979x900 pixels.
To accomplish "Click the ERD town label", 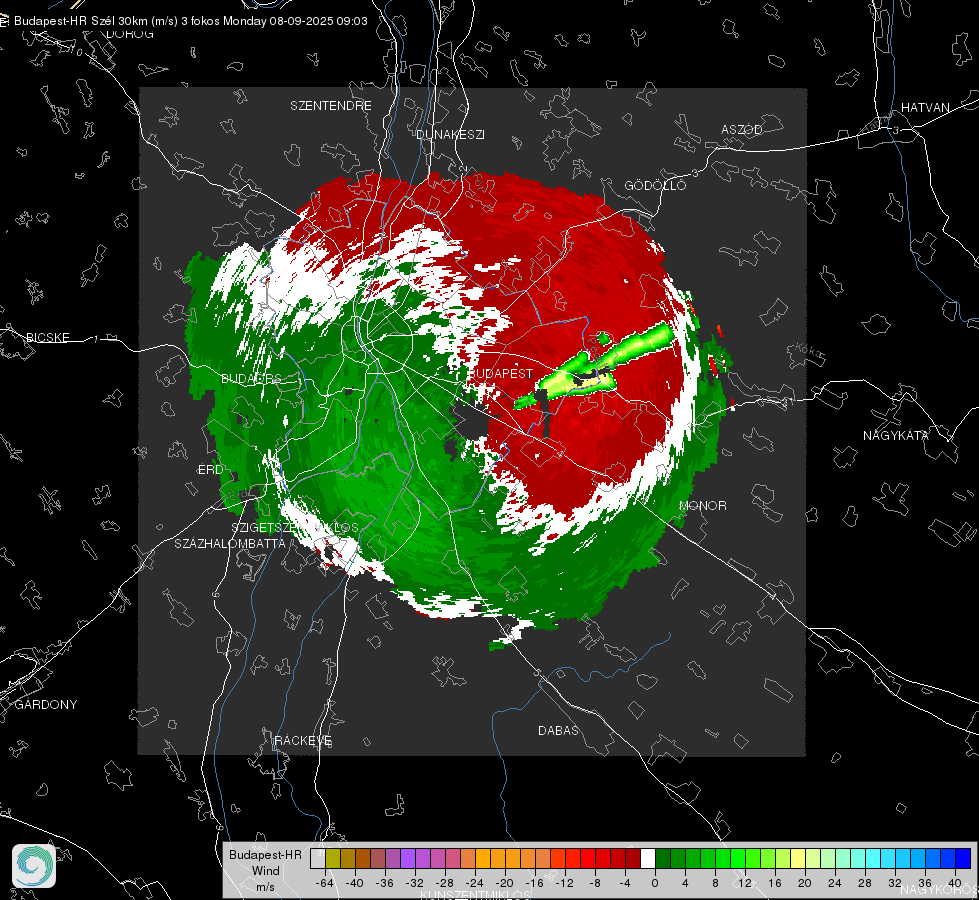I will coord(210,470).
